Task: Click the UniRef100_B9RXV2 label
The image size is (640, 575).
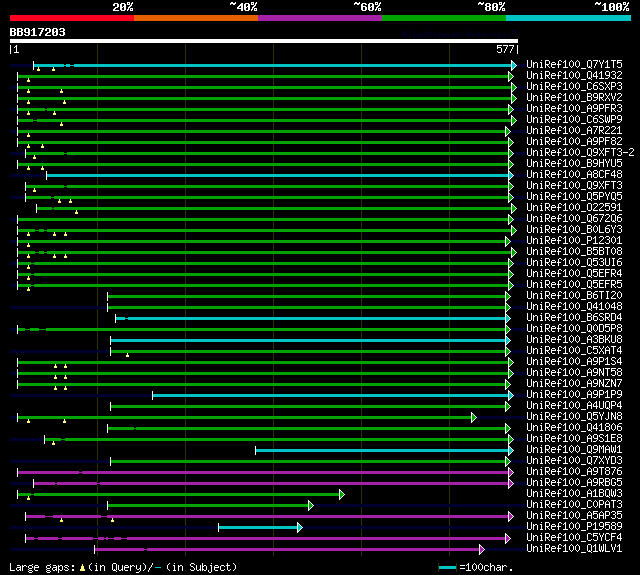Action: click(574, 98)
